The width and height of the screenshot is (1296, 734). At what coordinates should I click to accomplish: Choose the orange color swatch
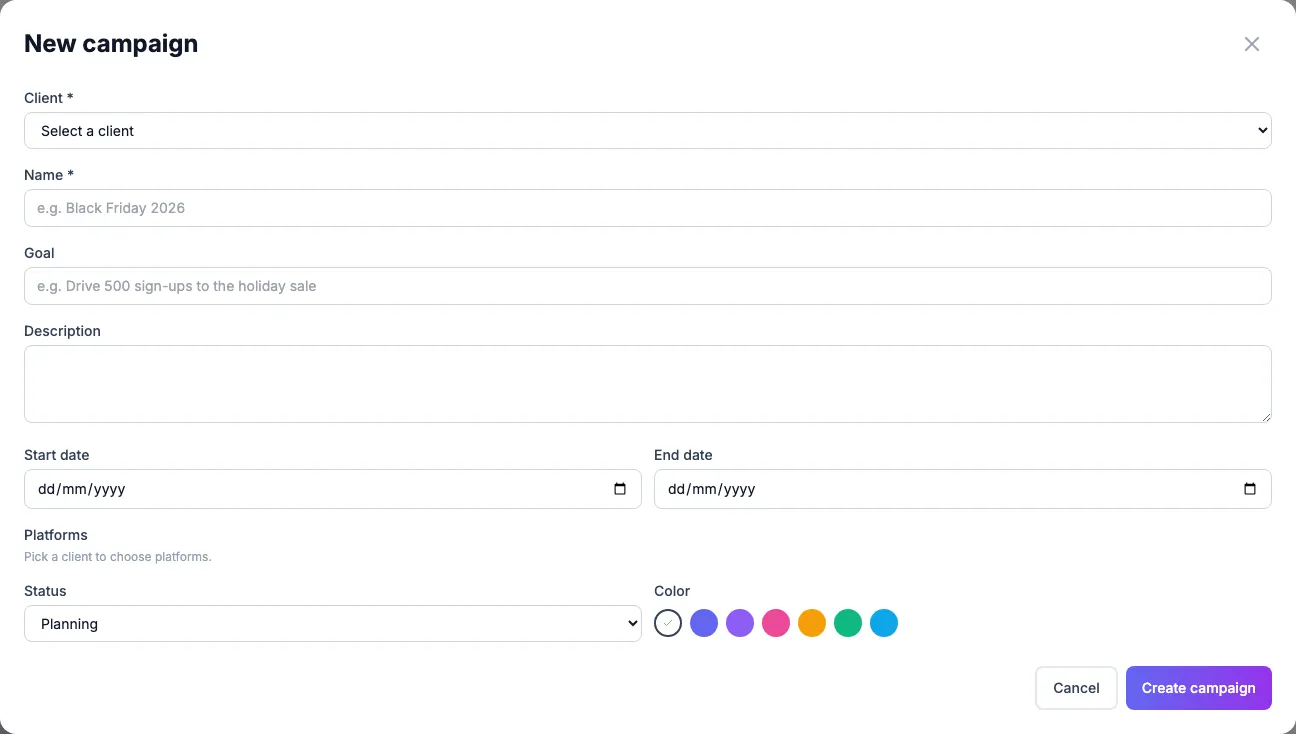(x=812, y=623)
